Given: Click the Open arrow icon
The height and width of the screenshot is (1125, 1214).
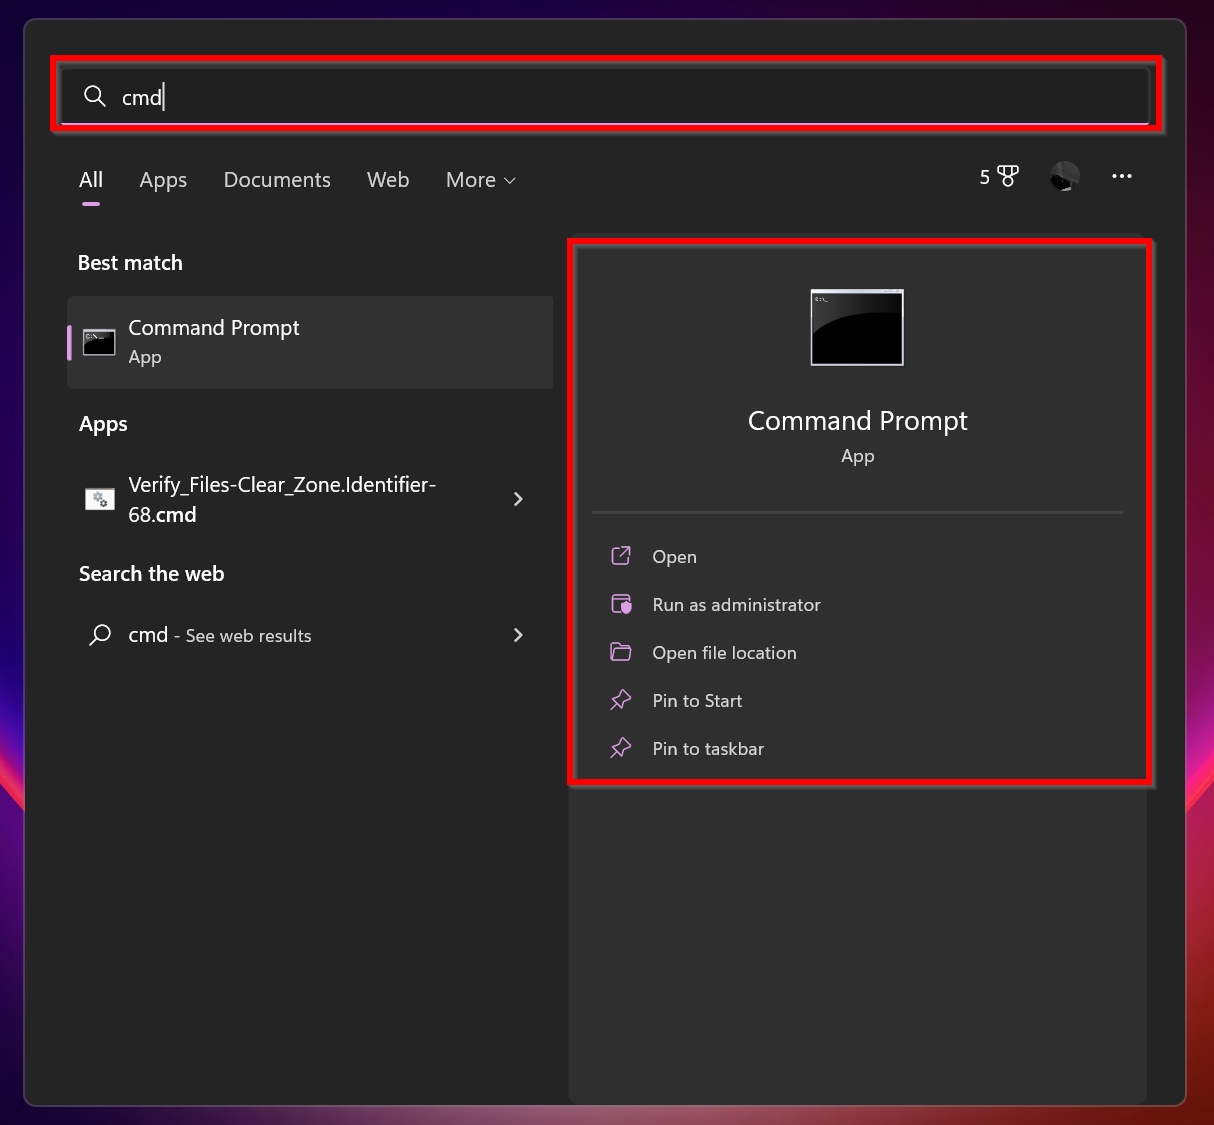Looking at the screenshot, I should pyautogui.click(x=621, y=556).
